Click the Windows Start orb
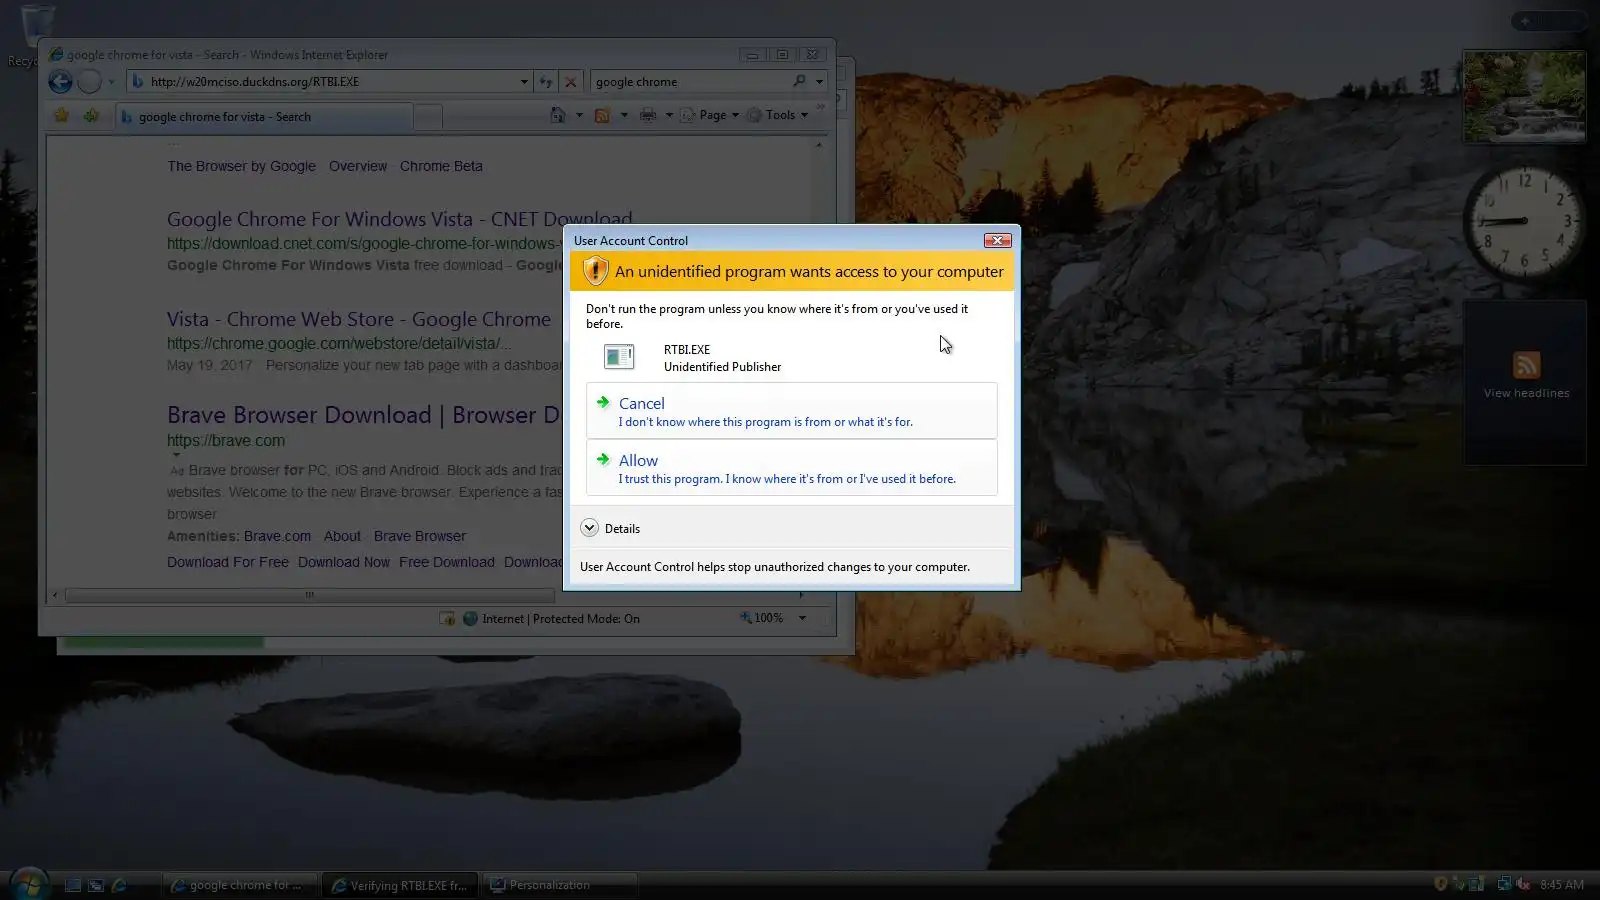Image resolution: width=1600 pixels, height=900 pixels. tap(28, 884)
